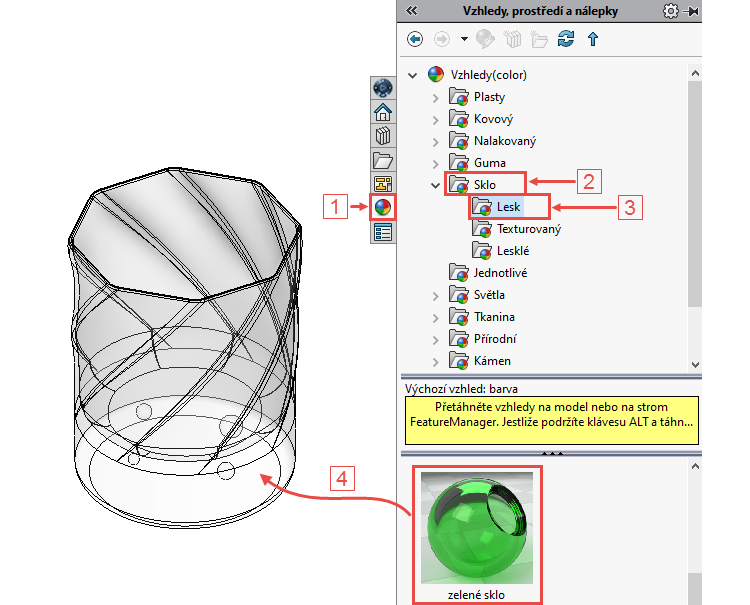Screen dimensions: 750x605
Task: Go back with the blue arrow button
Action: (x=415, y=39)
